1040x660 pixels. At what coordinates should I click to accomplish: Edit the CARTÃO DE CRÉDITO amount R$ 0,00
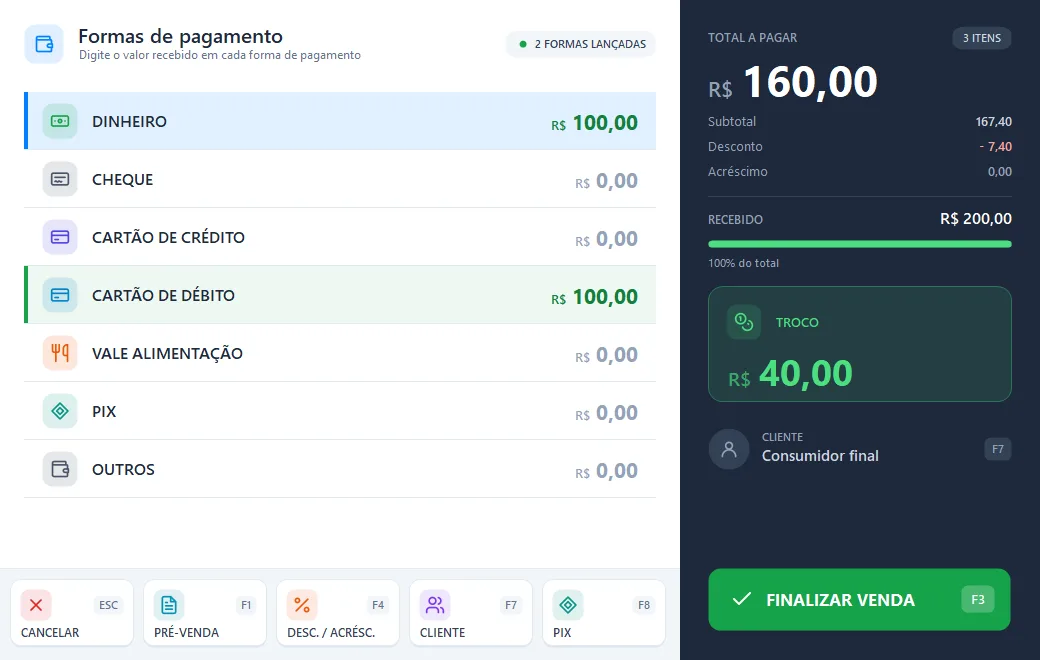pos(606,239)
